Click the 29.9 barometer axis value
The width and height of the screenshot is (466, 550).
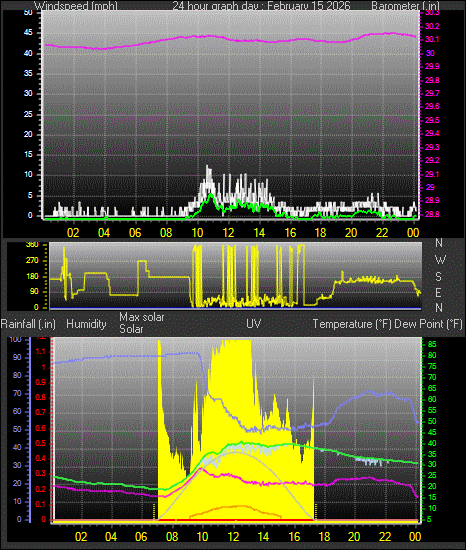[432, 66]
